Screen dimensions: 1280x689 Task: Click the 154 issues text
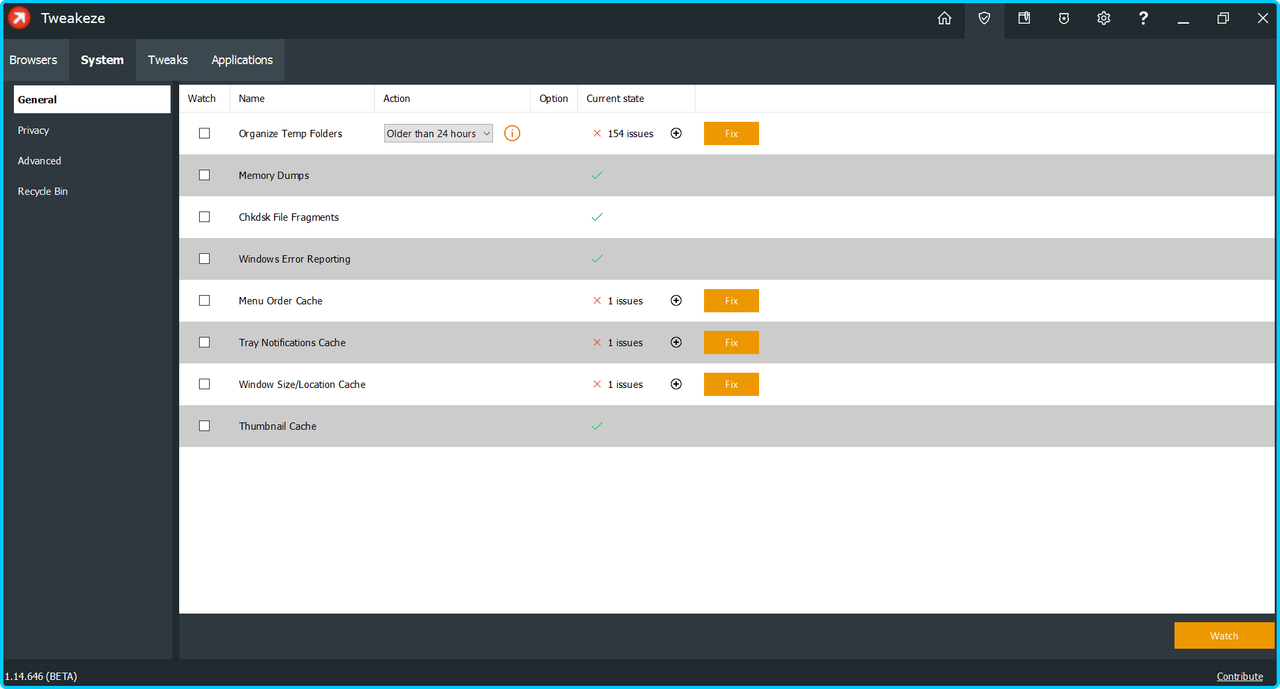(x=631, y=133)
